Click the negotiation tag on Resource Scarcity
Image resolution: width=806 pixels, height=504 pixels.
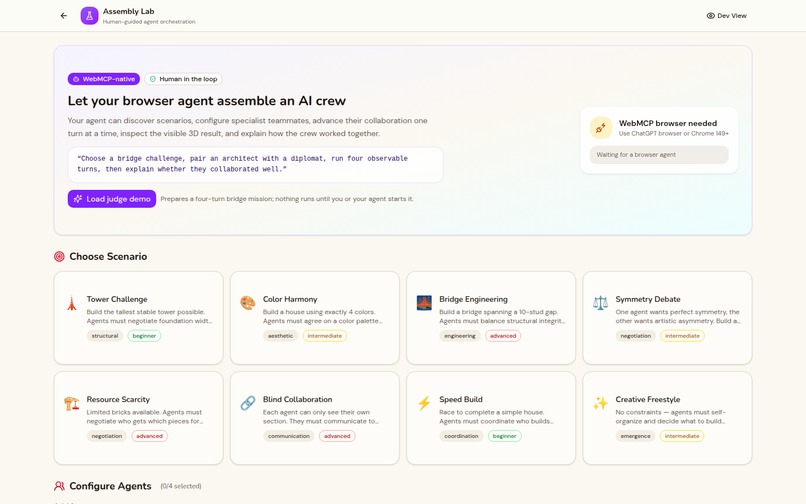click(107, 436)
